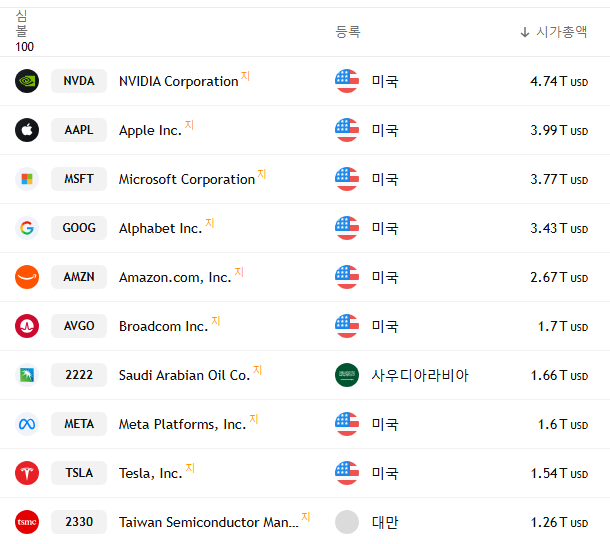Open the NVDA ticker symbol badge
610x544 pixels.
click(x=79, y=81)
